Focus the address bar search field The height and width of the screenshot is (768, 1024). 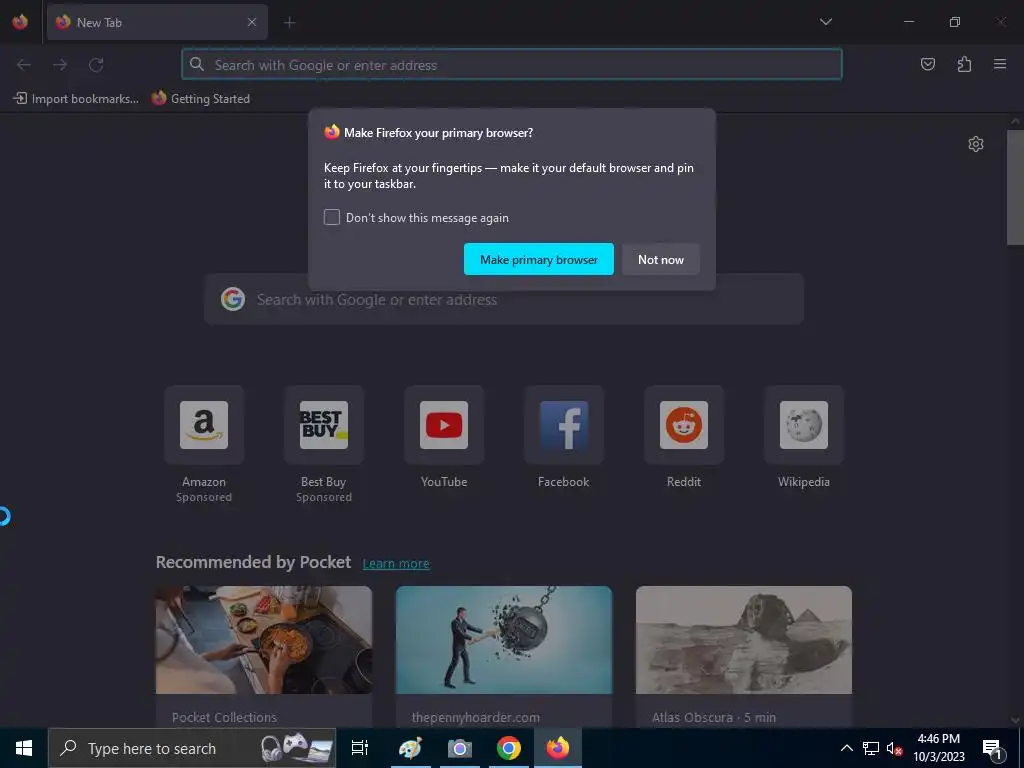512,65
